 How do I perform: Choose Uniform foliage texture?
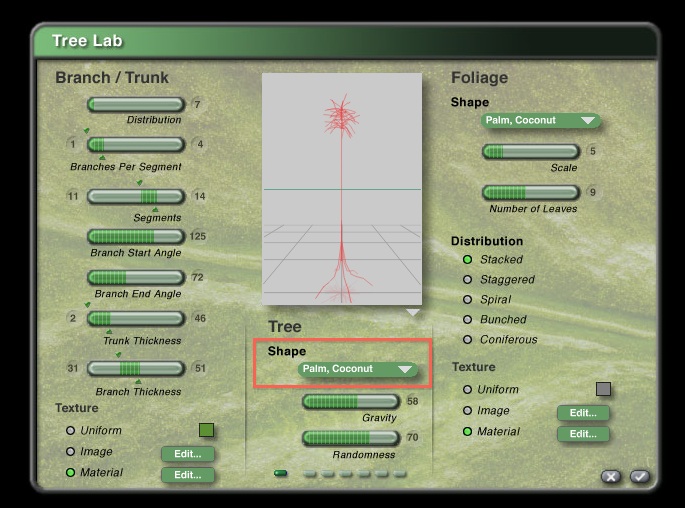[467, 389]
